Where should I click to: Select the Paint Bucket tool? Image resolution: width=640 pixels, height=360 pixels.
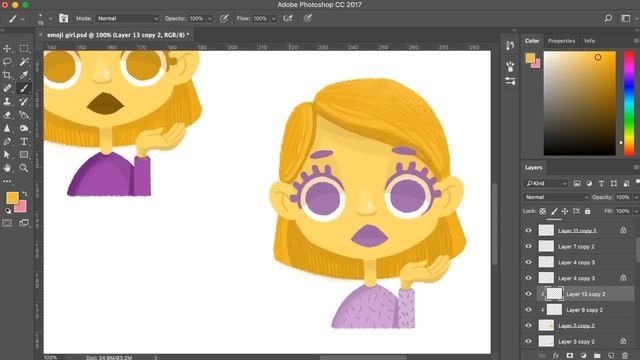(x=24, y=115)
